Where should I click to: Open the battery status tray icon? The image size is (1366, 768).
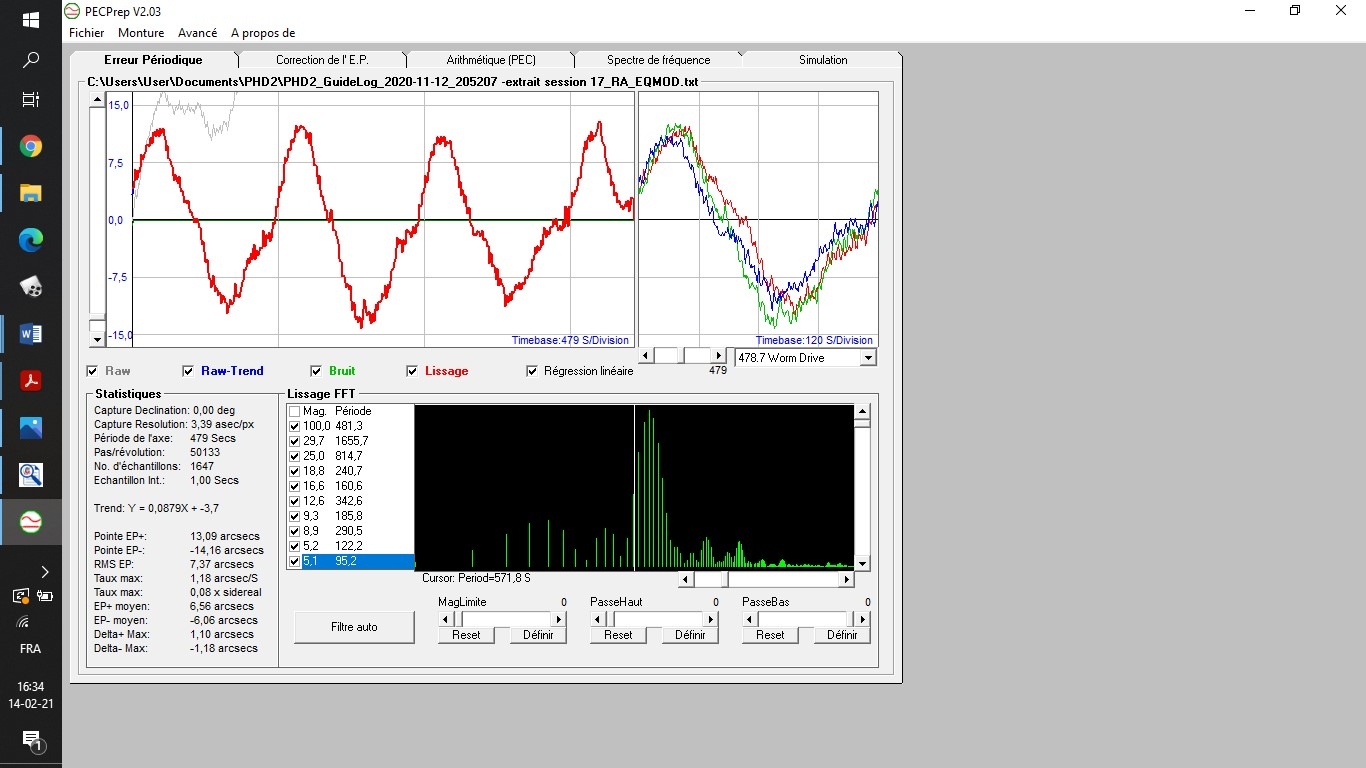tap(44, 596)
